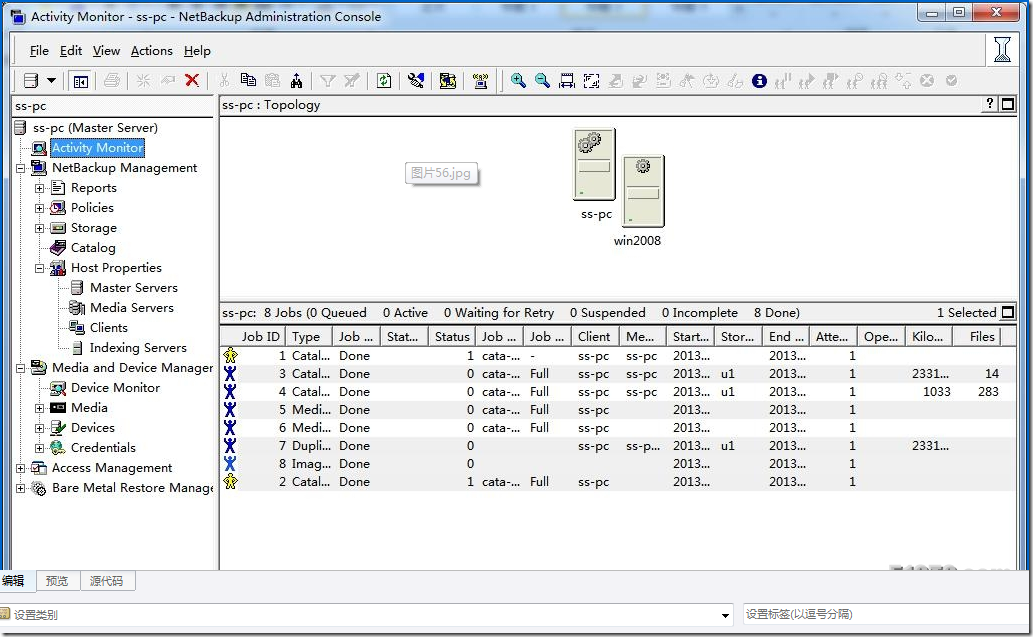Sort jobs by the Type column
This screenshot has height=637, width=1033.
pos(308,337)
